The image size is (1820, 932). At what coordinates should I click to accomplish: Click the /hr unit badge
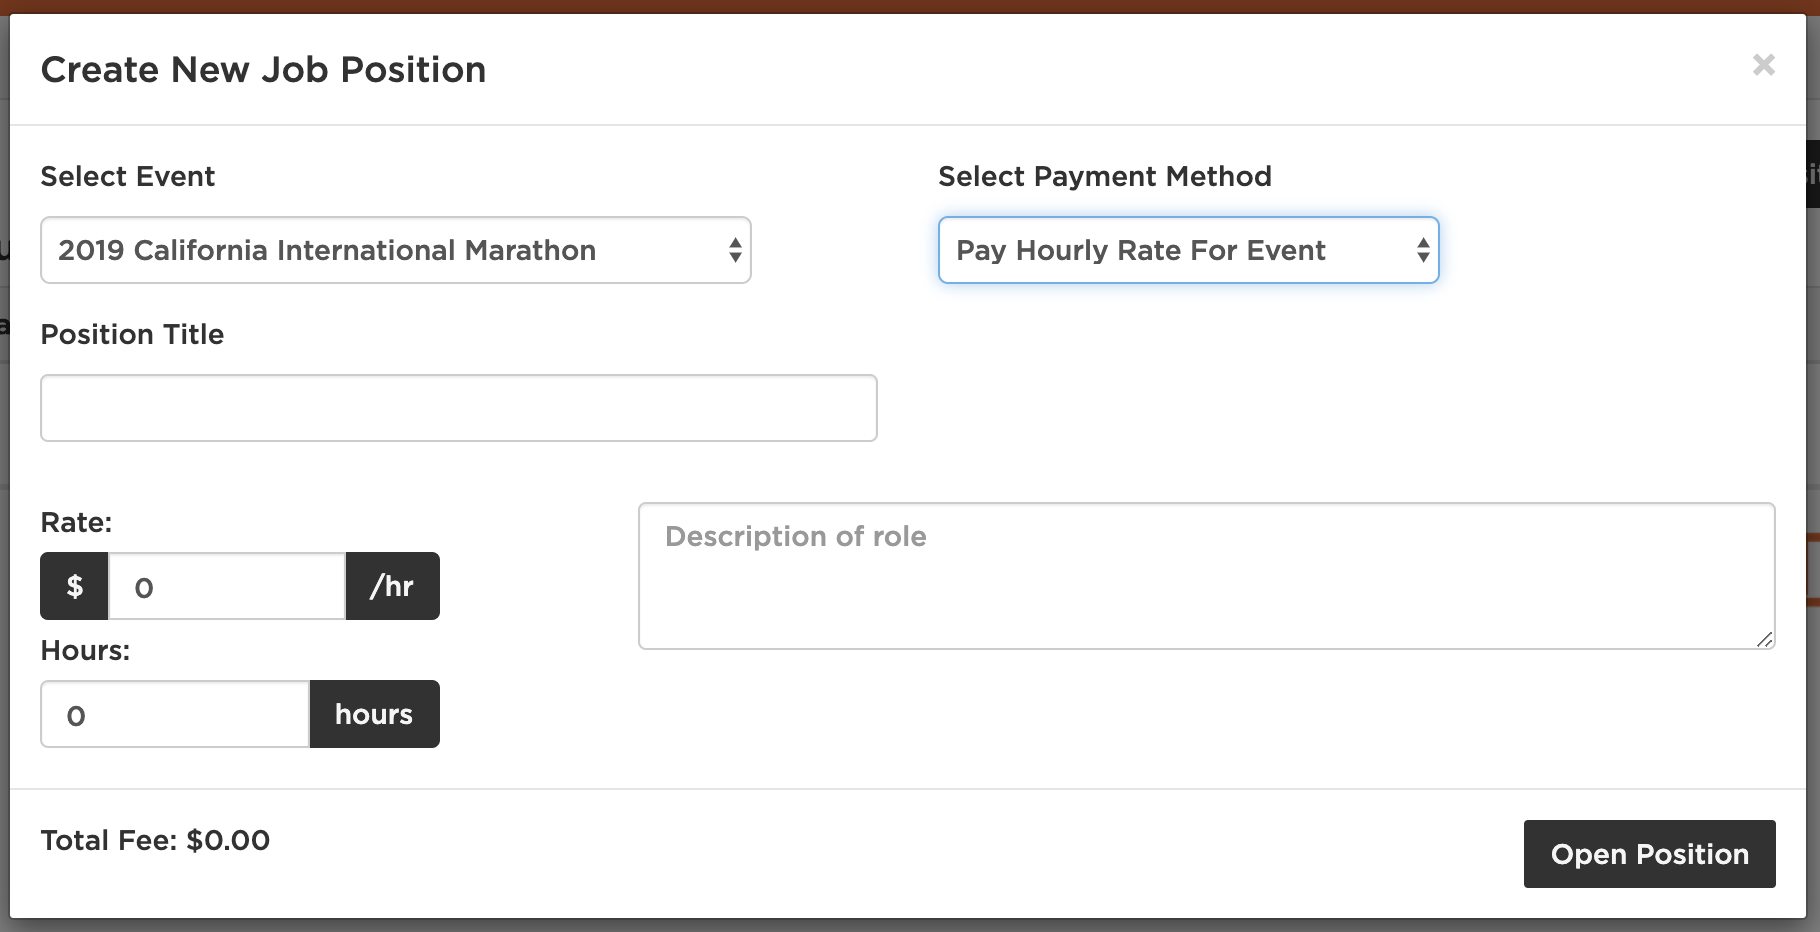392,587
